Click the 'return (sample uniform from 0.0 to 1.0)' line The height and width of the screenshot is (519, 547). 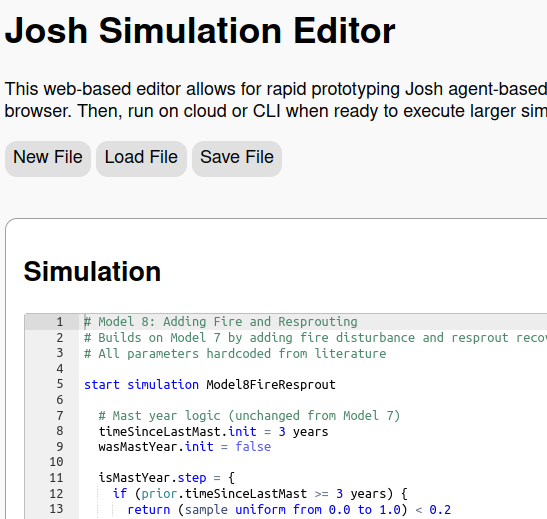289,510
